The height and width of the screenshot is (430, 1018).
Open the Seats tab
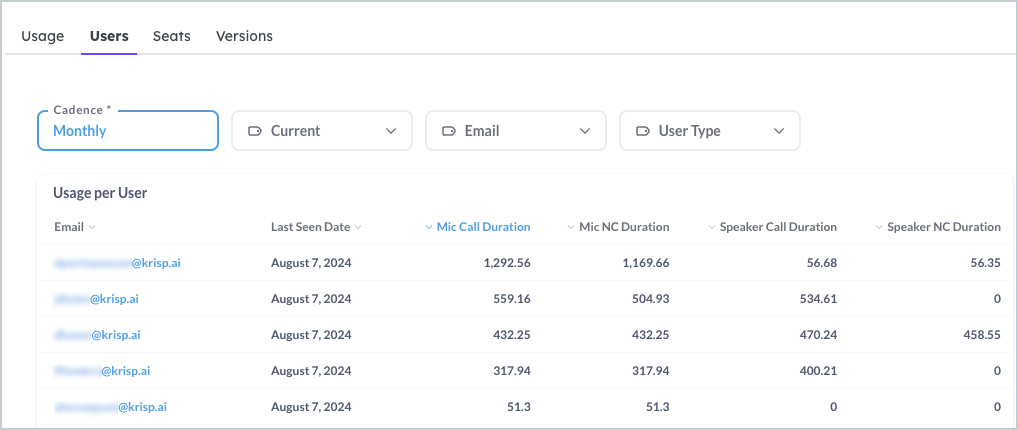pos(171,36)
